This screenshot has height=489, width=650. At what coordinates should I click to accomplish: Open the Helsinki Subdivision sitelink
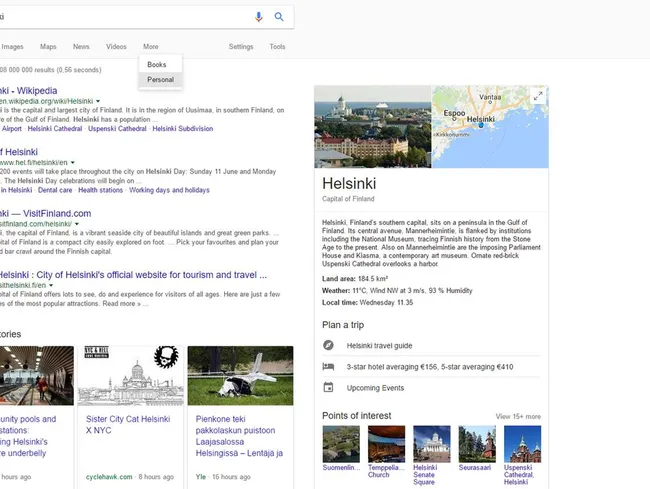pos(183,128)
